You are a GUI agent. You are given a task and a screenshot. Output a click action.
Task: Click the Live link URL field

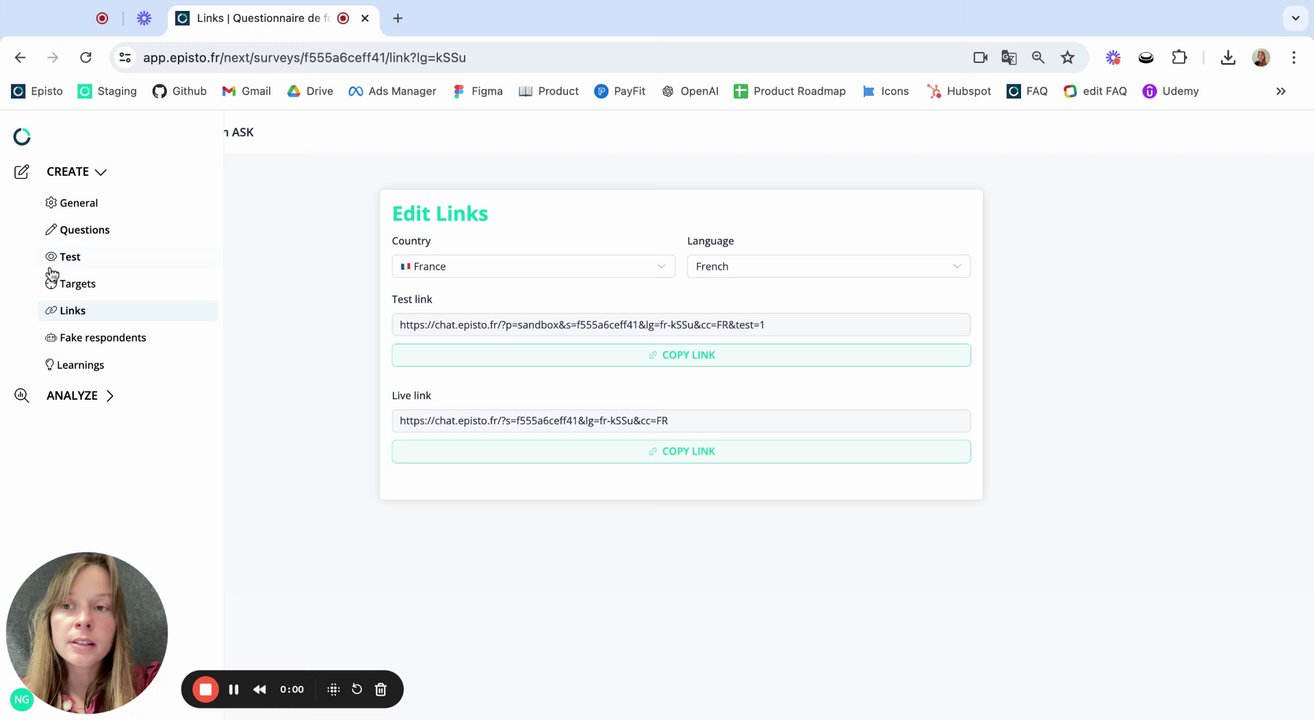[681, 421]
